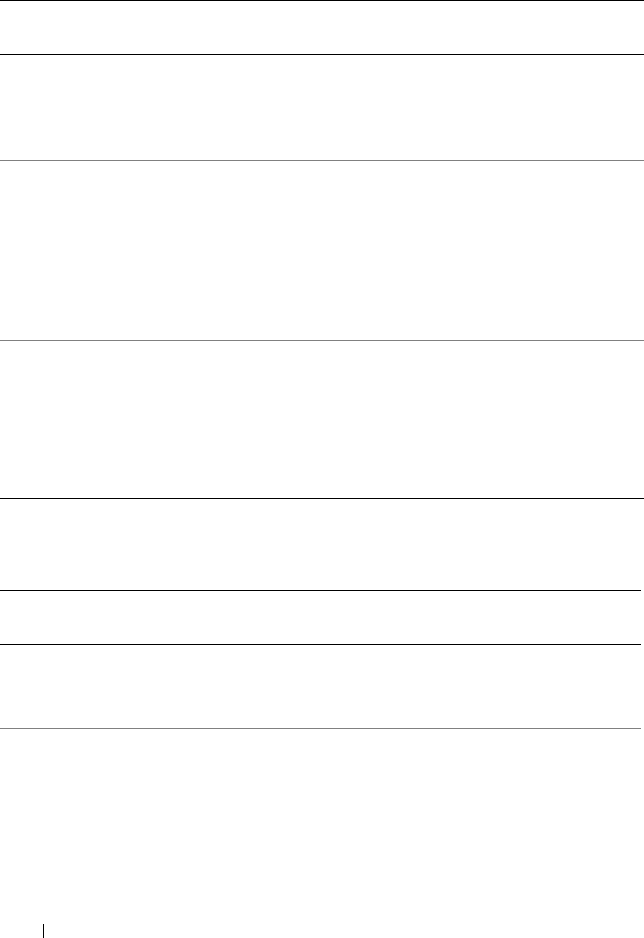This screenshot has height=938, width=644.
Task: Click the black border line at the very top
Action: (322, 1)
